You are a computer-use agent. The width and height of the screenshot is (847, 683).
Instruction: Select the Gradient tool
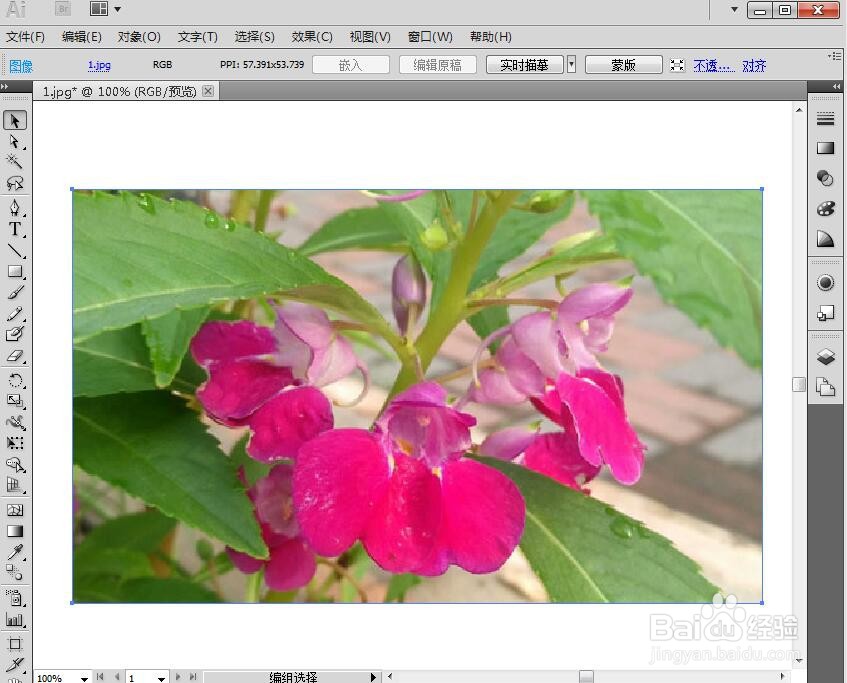tap(15, 531)
